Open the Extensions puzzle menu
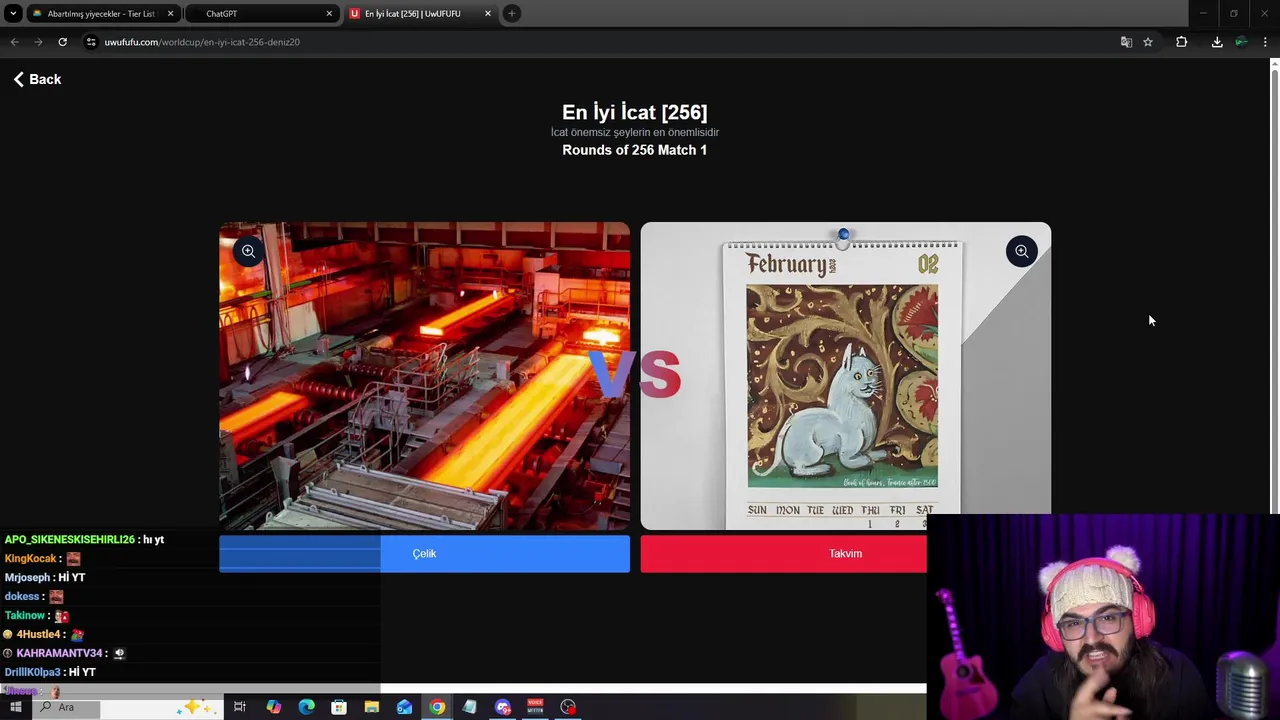The image size is (1280, 720). point(1181,42)
